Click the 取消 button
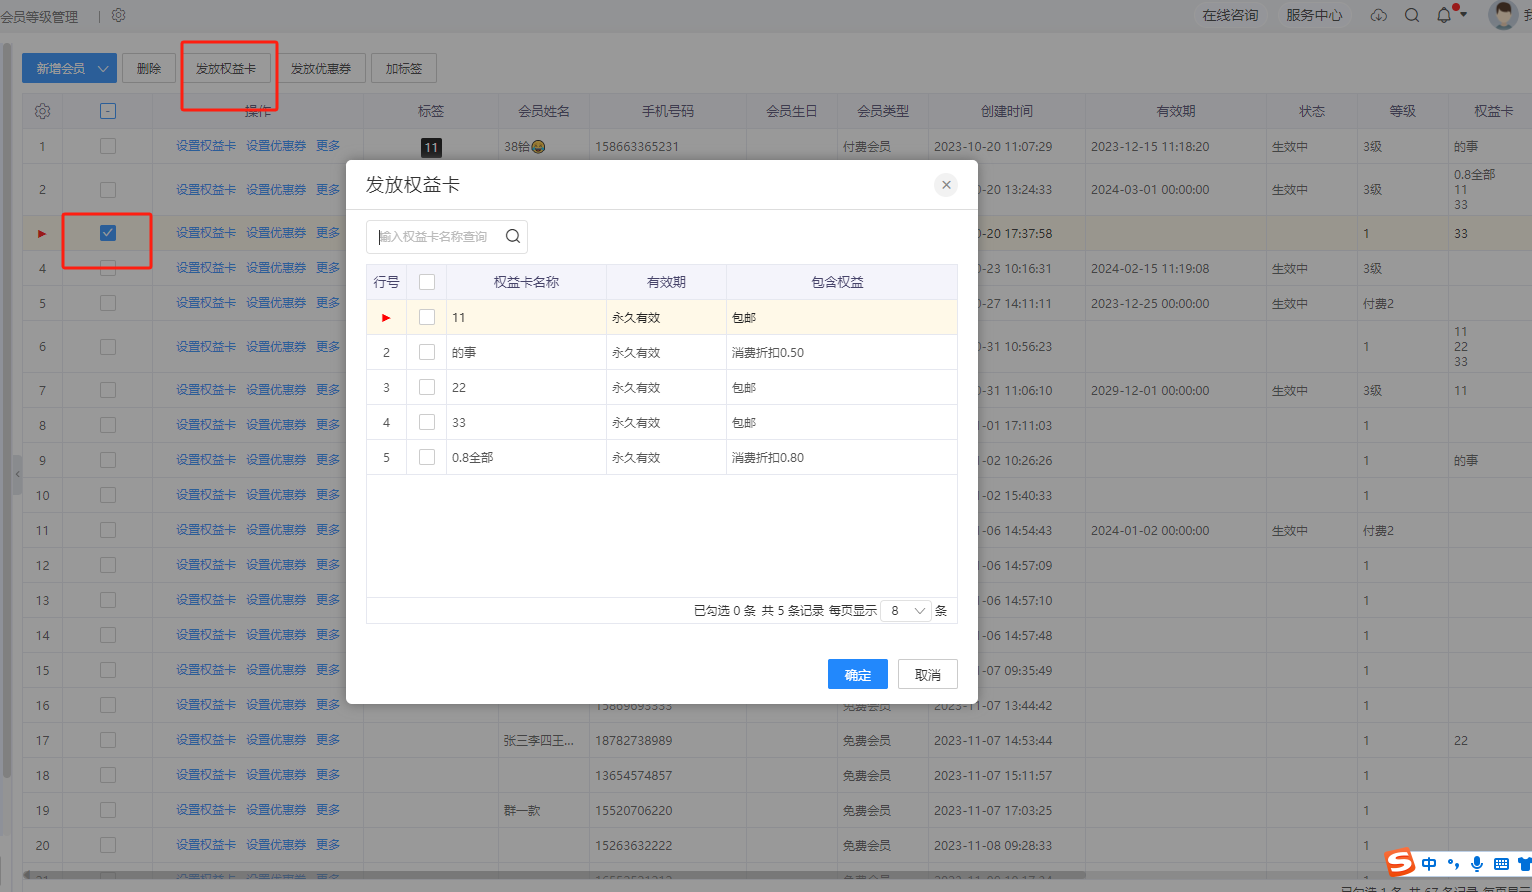The height and width of the screenshot is (892, 1532). tap(927, 675)
